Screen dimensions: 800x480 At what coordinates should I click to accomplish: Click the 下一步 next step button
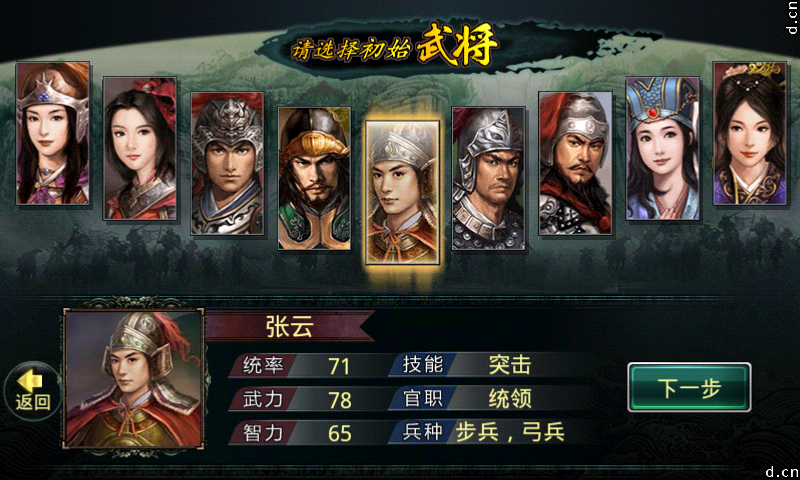coord(689,388)
